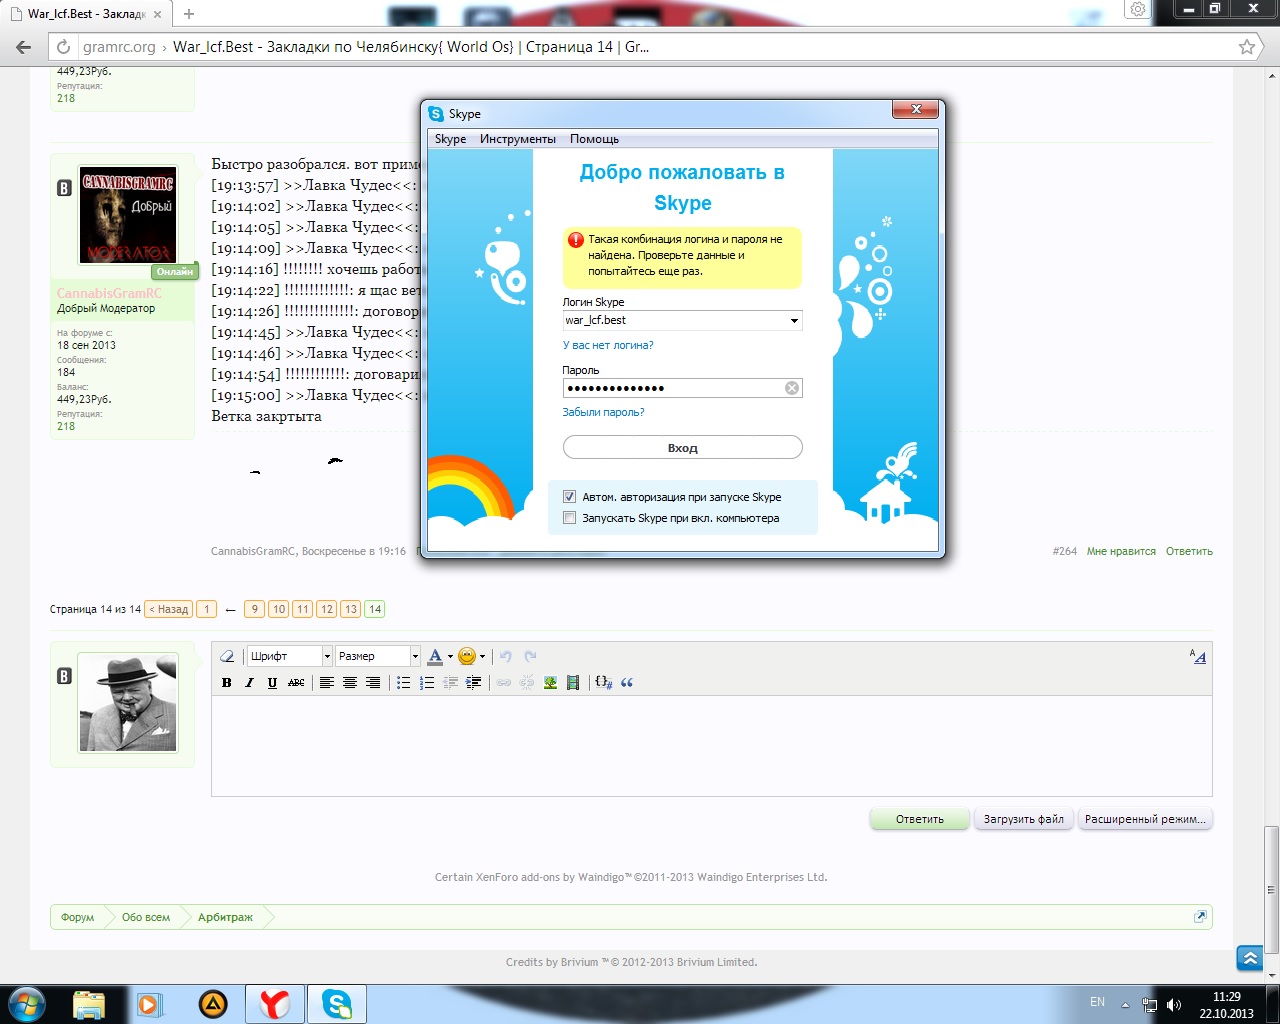Click the redo arrow in the editor
This screenshot has height=1024, width=1280.
tap(530, 656)
